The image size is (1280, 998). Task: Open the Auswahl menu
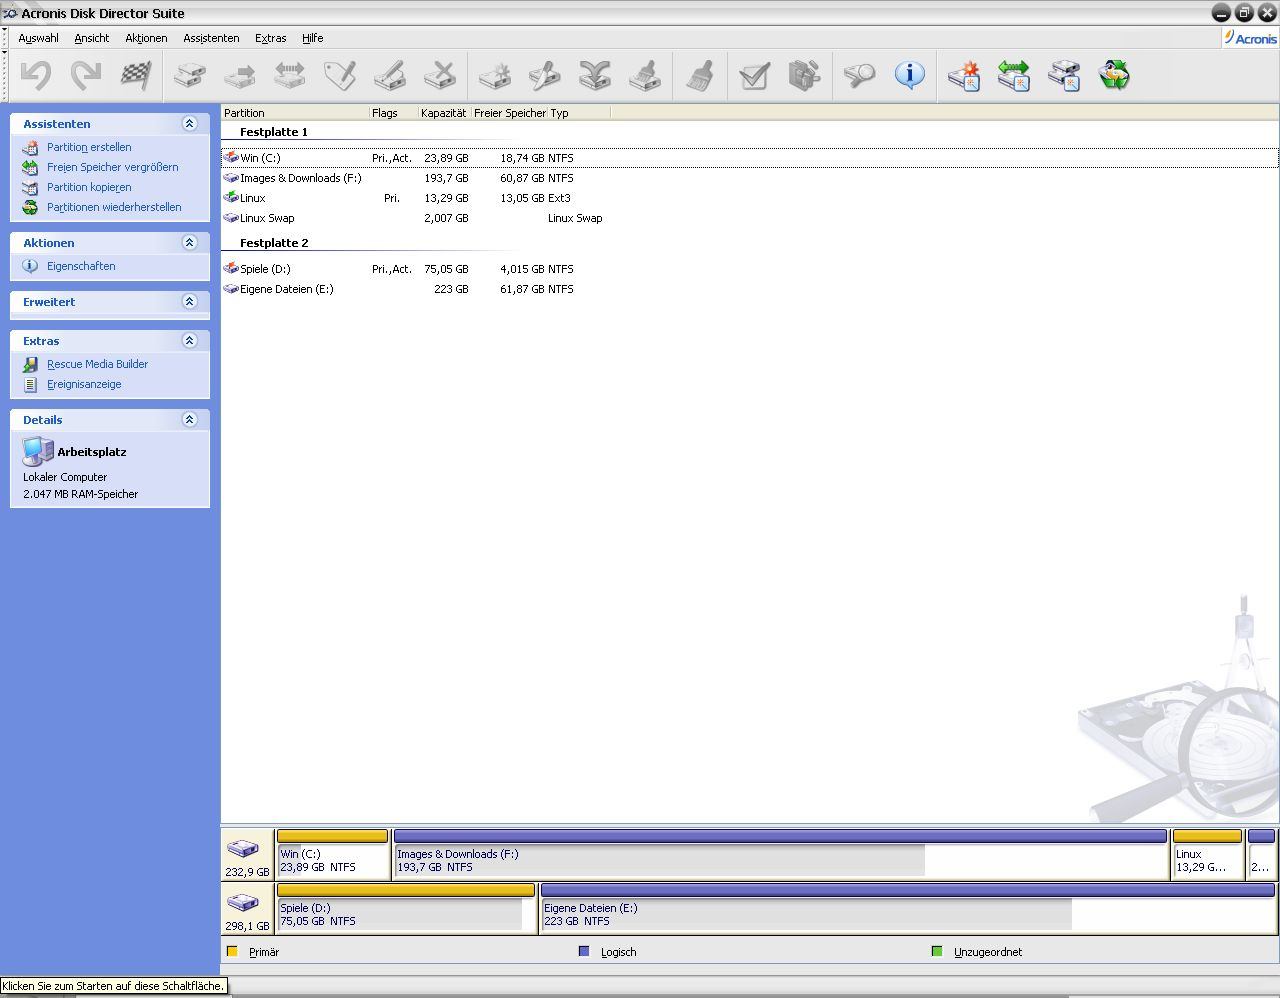pyautogui.click(x=38, y=38)
